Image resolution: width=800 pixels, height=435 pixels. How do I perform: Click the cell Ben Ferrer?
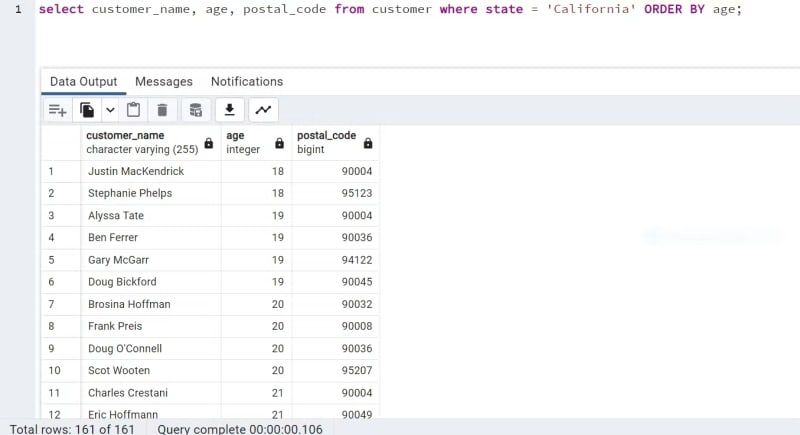tap(151, 238)
